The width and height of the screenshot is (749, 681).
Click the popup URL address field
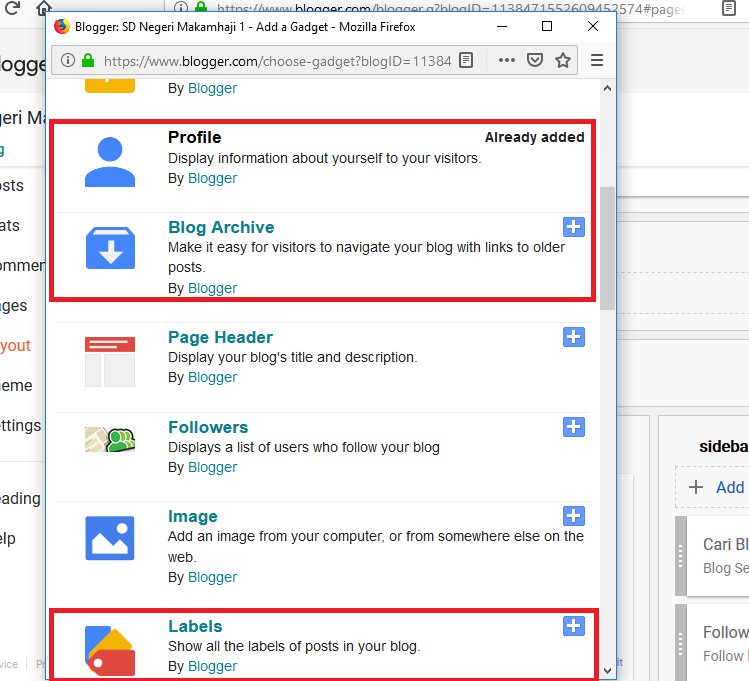277,61
